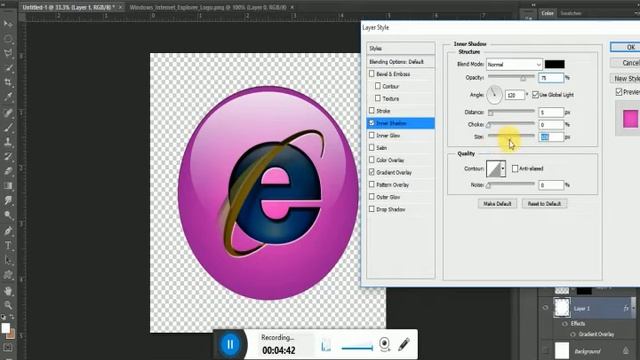Screen dimensions: 640x360
Task: Toggle the Anti-aliased checkbox
Action: pos(515,169)
